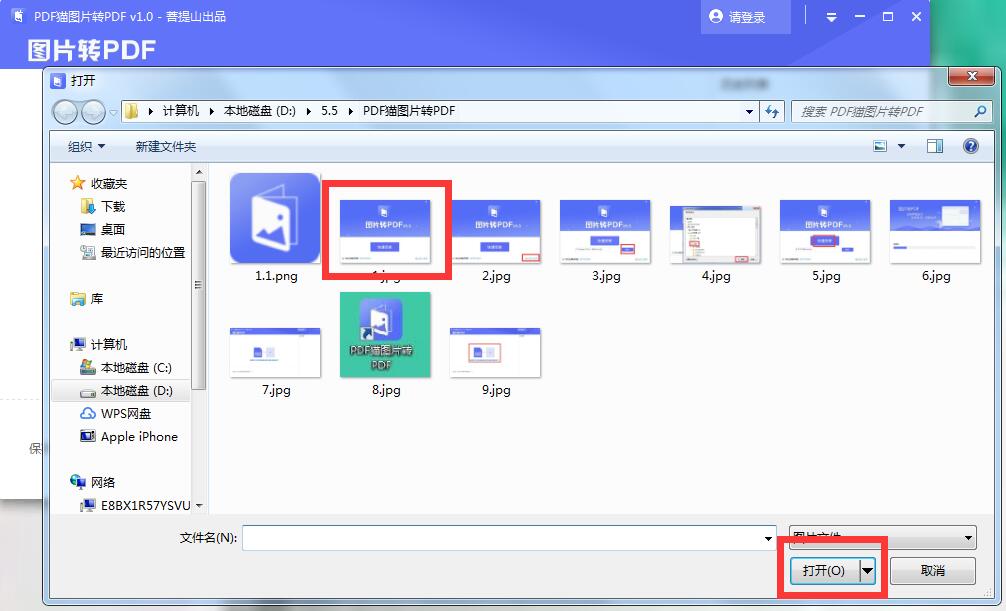Click the back navigation arrow button
Viewport: 1006px width, 611px height.
65,111
